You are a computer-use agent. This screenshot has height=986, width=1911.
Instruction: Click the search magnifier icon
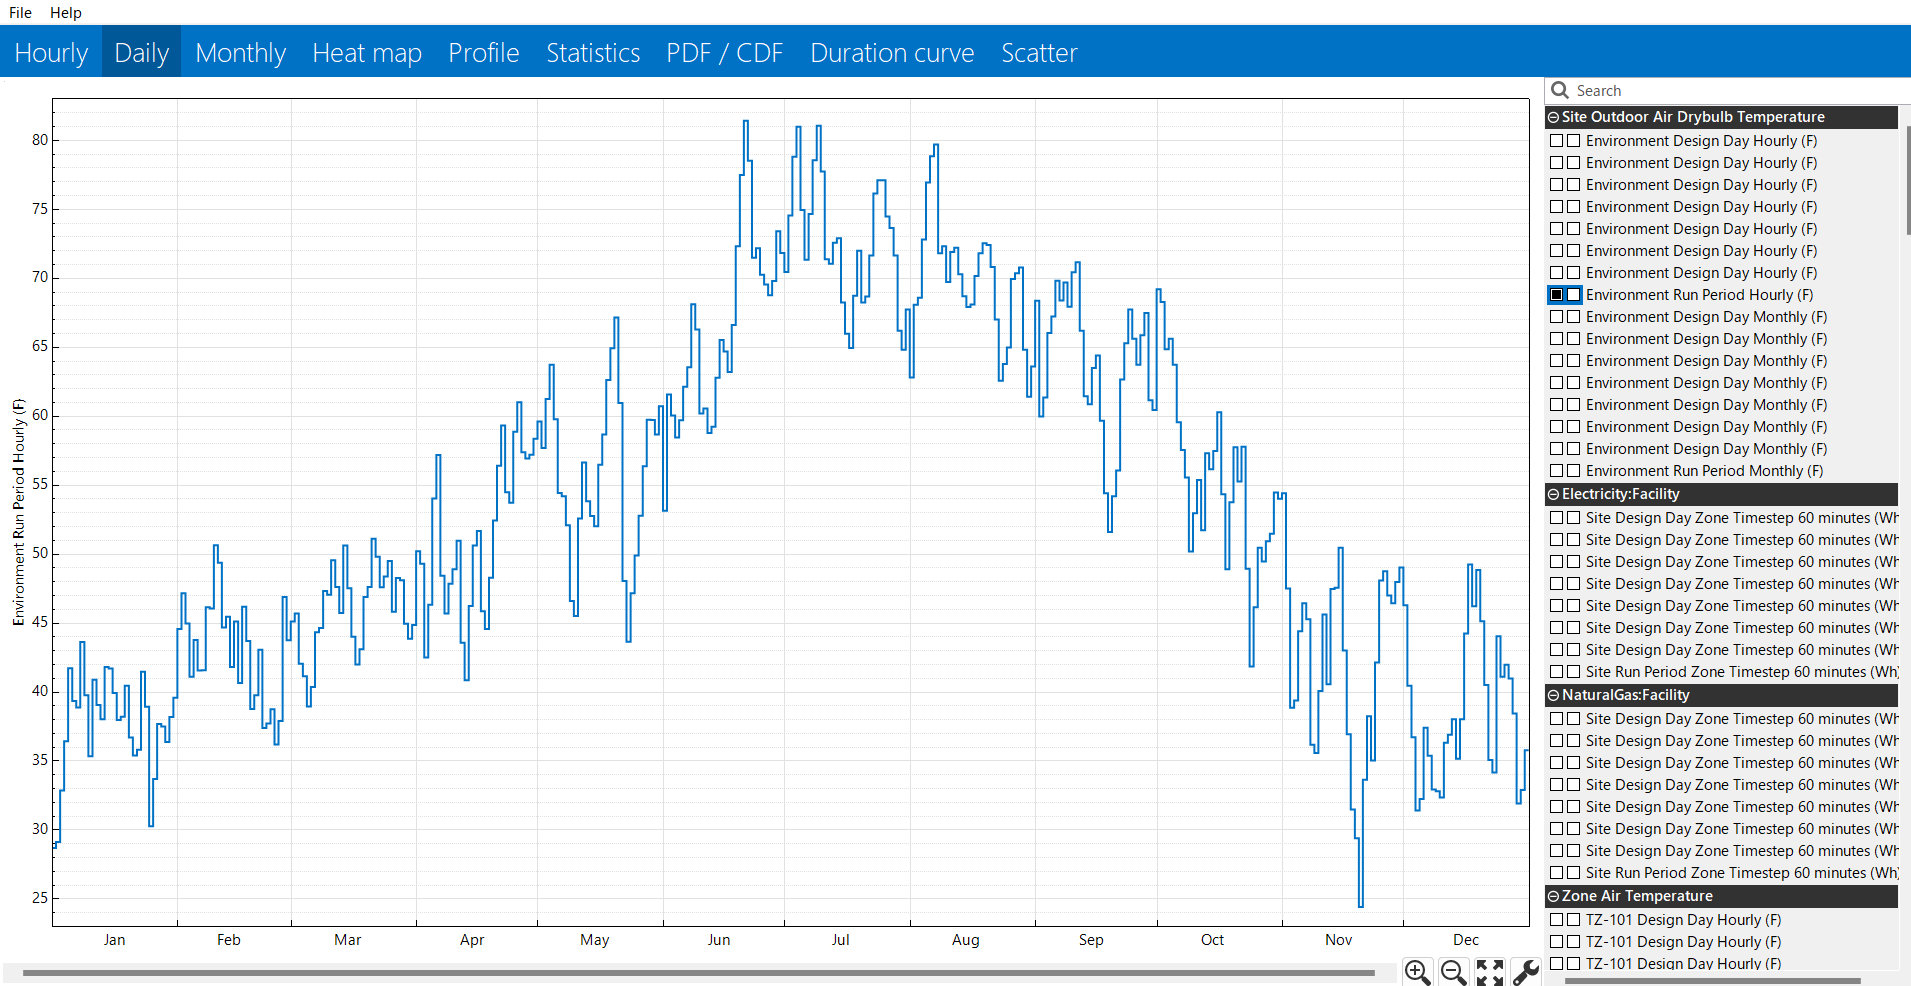(1559, 90)
